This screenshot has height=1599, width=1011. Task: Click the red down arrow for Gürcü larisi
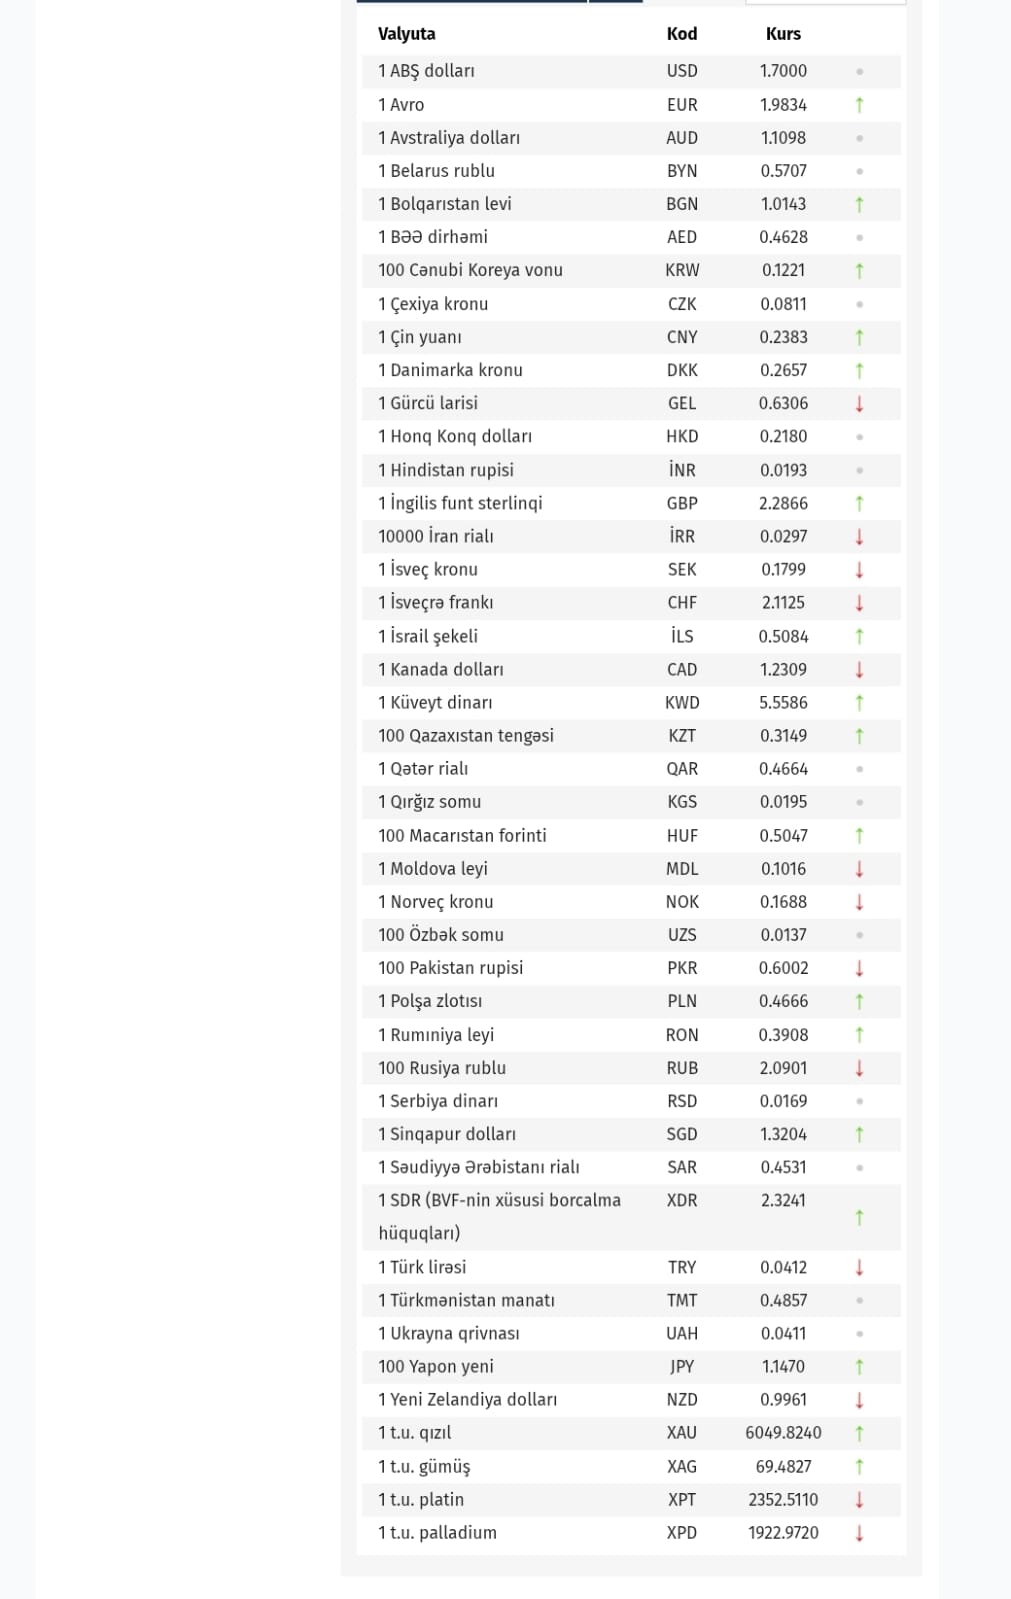coord(859,404)
